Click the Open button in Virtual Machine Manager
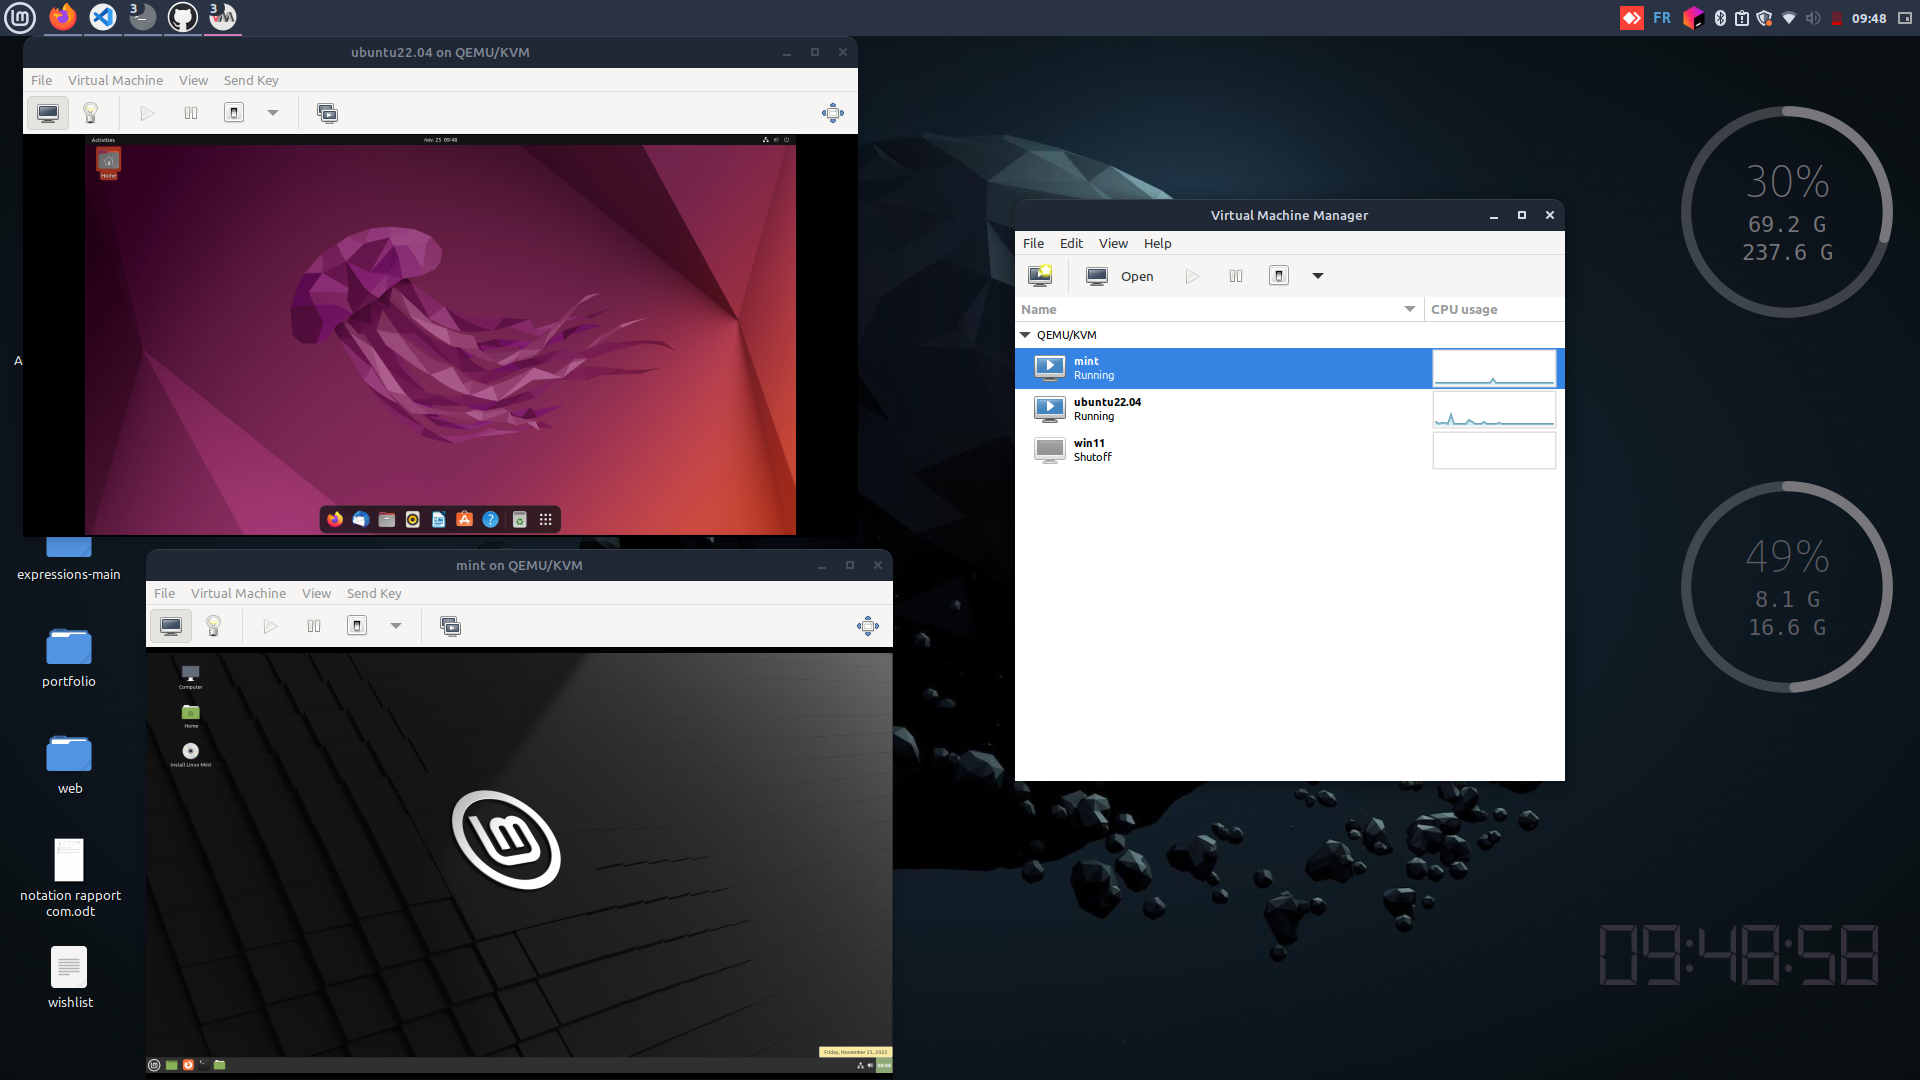 [1120, 276]
